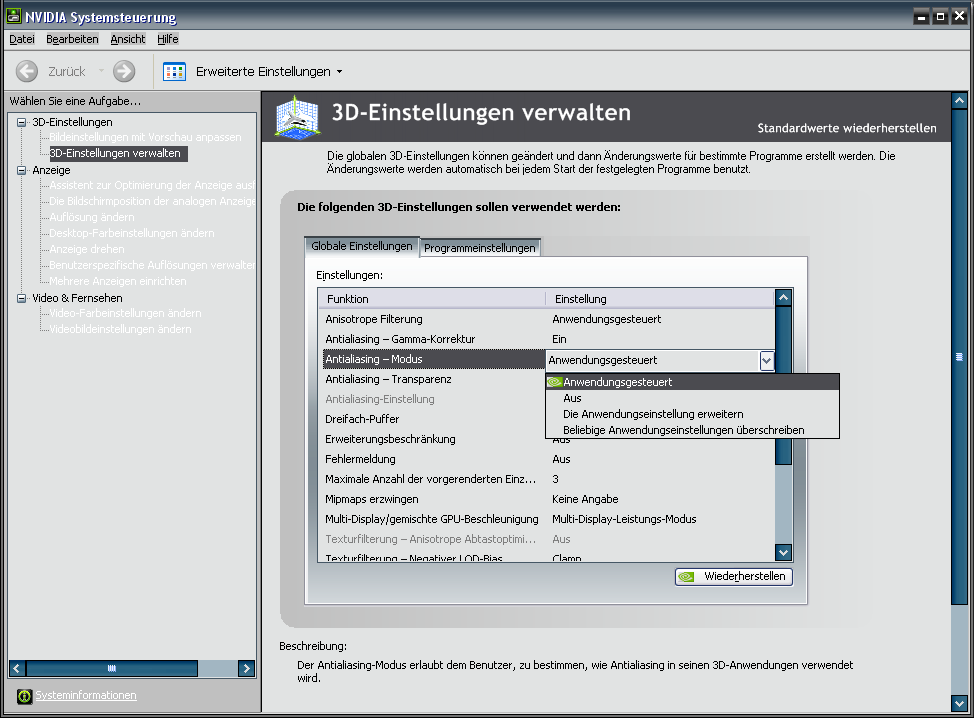Collapse the 3D-Einstellungen tree node

point(22,122)
